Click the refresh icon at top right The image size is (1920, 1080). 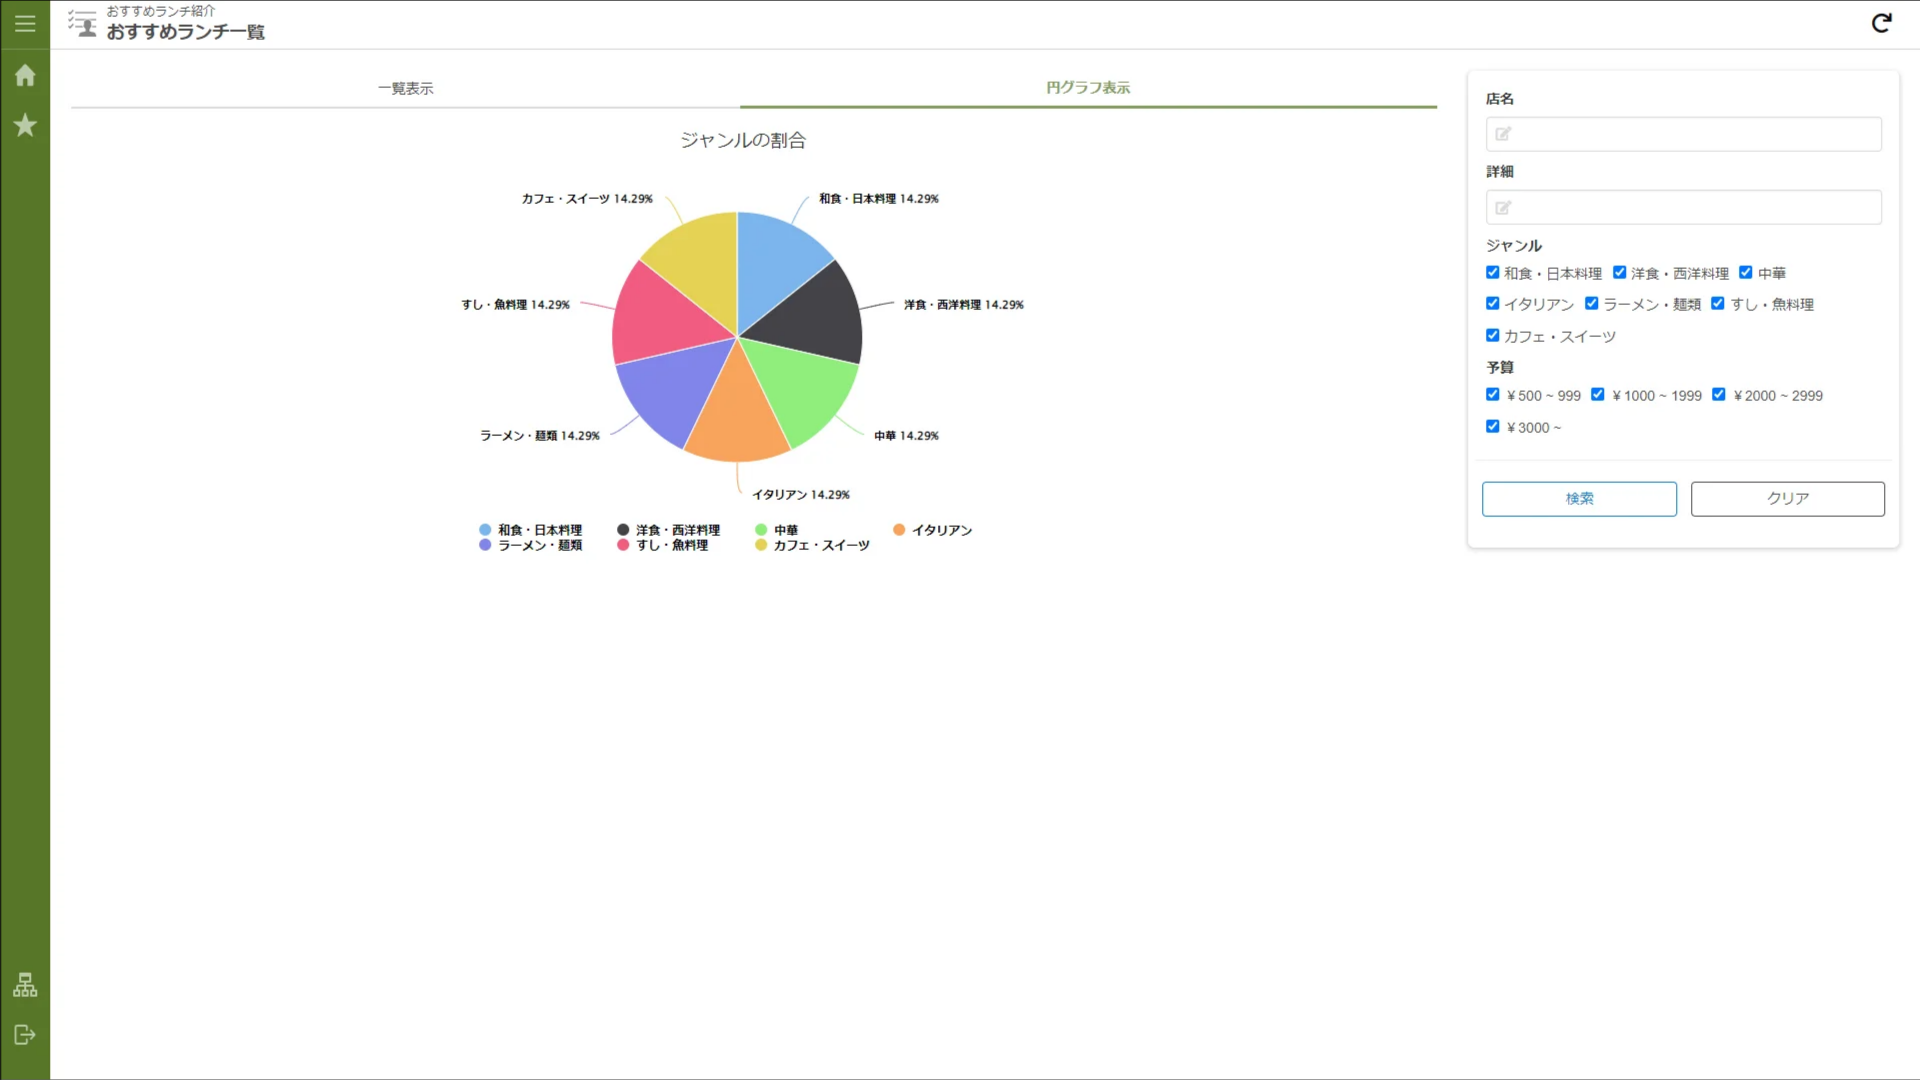1881,23
